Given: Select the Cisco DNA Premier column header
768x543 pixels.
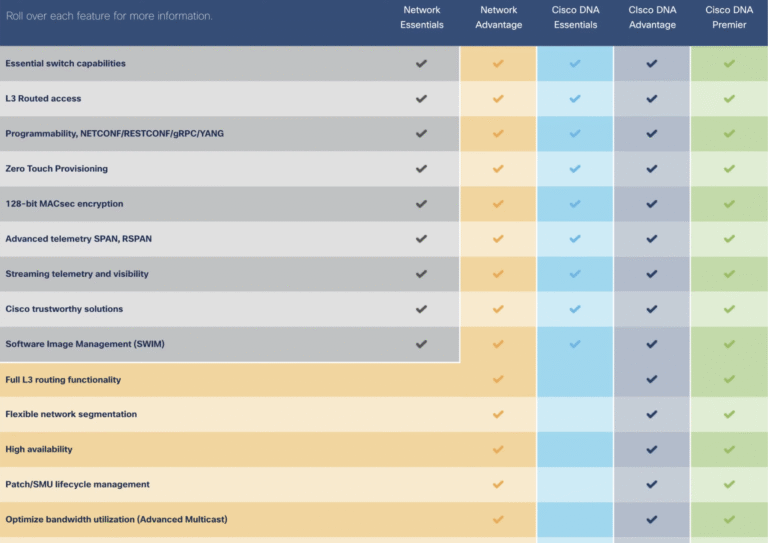Looking at the screenshot, I should coord(729,17).
